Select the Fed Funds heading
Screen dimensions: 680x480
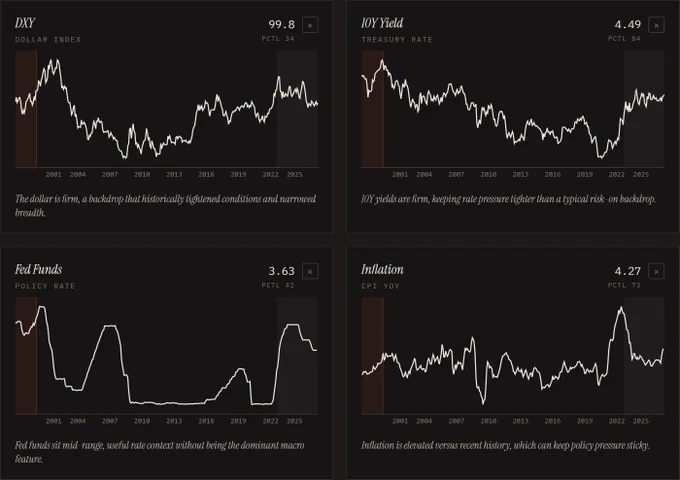tap(39, 270)
